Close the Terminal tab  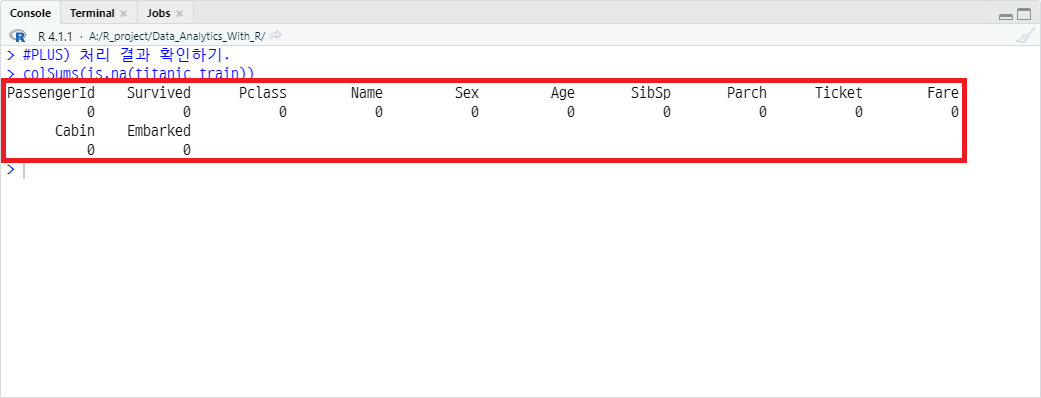pos(123,13)
